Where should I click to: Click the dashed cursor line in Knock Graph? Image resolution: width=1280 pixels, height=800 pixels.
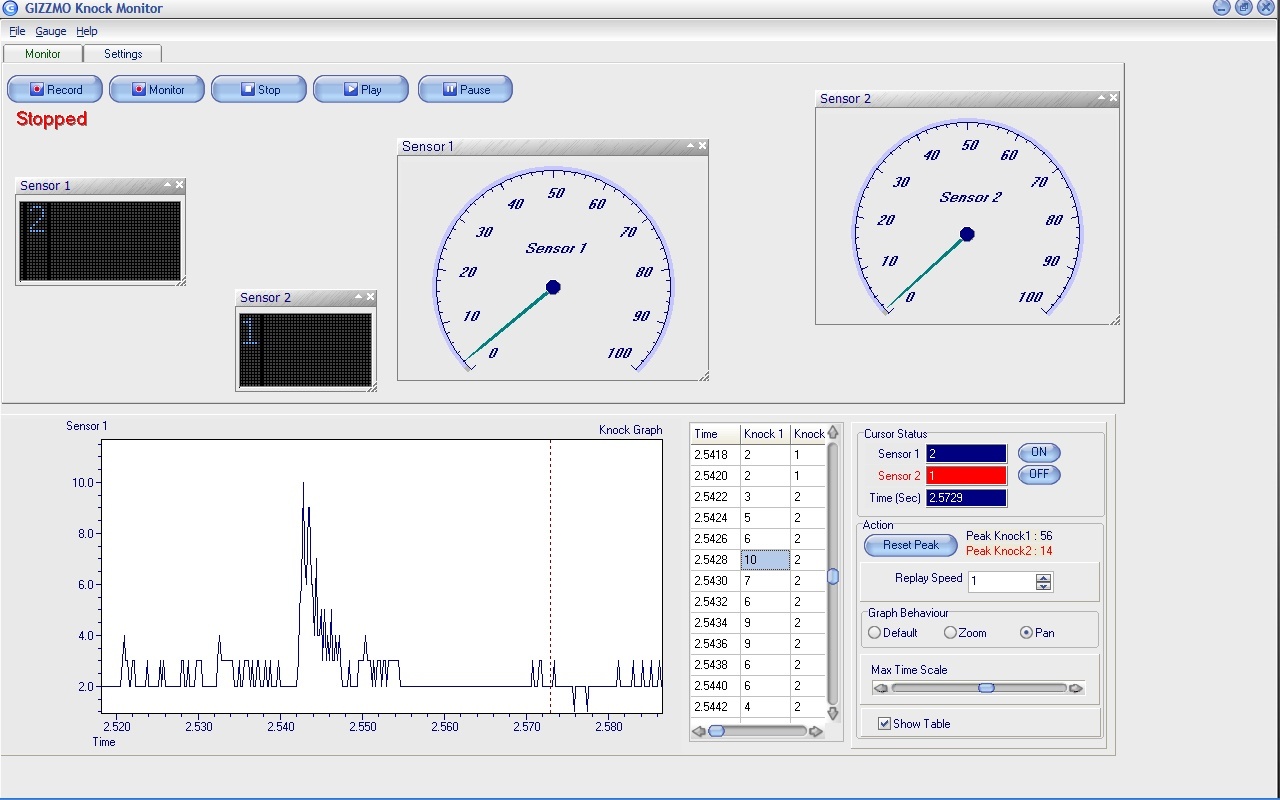[x=550, y=576]
